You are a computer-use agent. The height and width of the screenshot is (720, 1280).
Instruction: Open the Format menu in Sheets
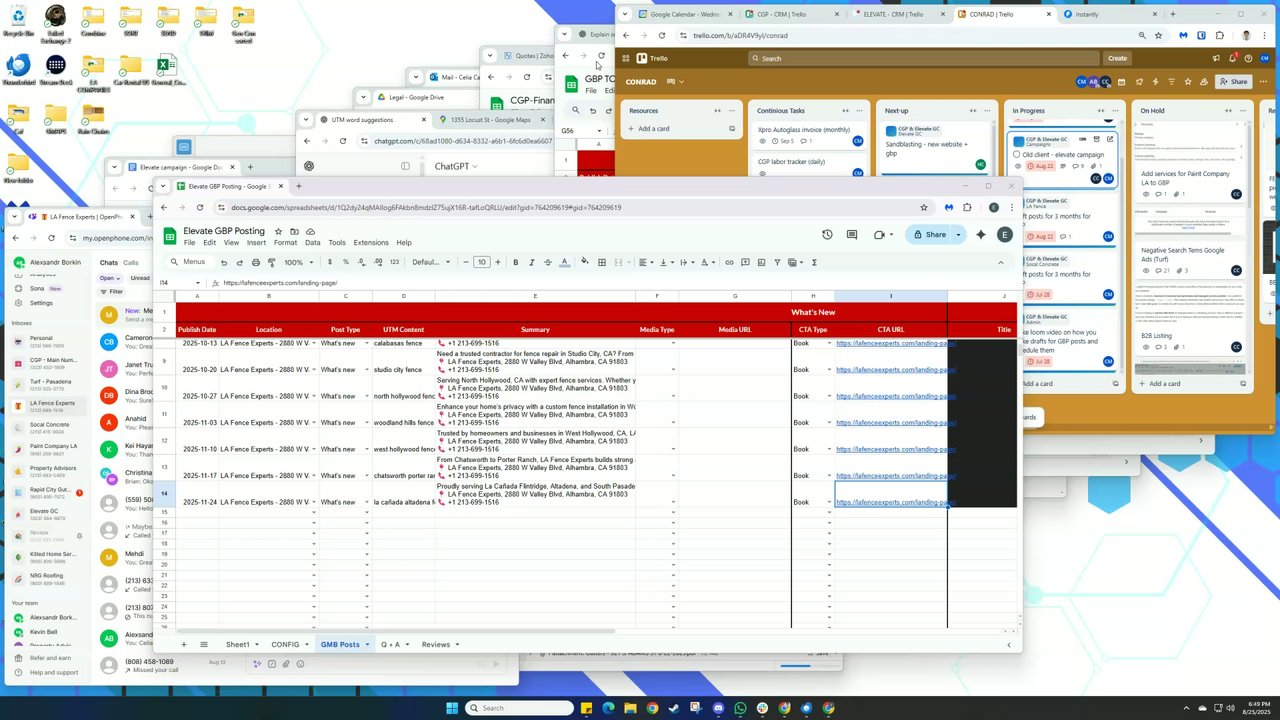[x=285, y=243]
